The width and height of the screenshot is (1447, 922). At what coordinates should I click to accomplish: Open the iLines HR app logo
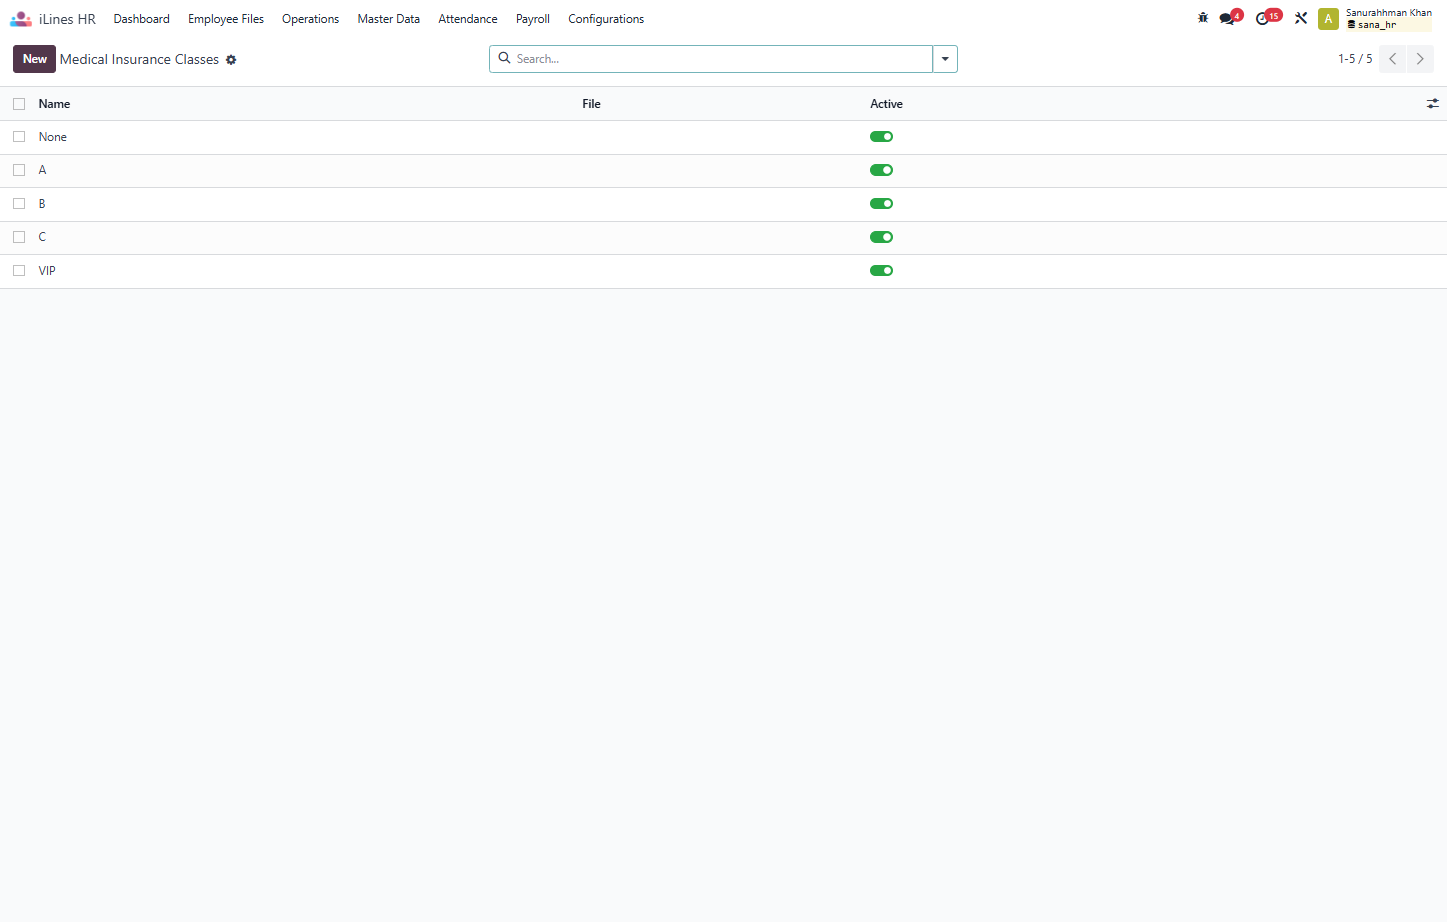(21, 19)
